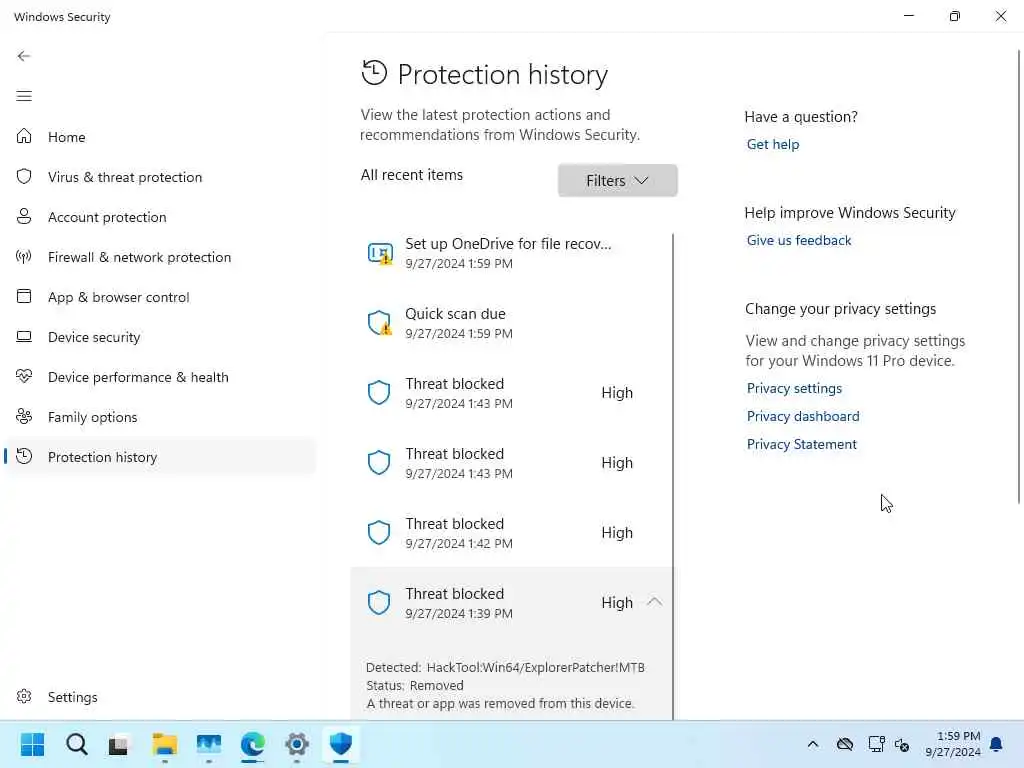Click the back arrow icon

[24, 56]
